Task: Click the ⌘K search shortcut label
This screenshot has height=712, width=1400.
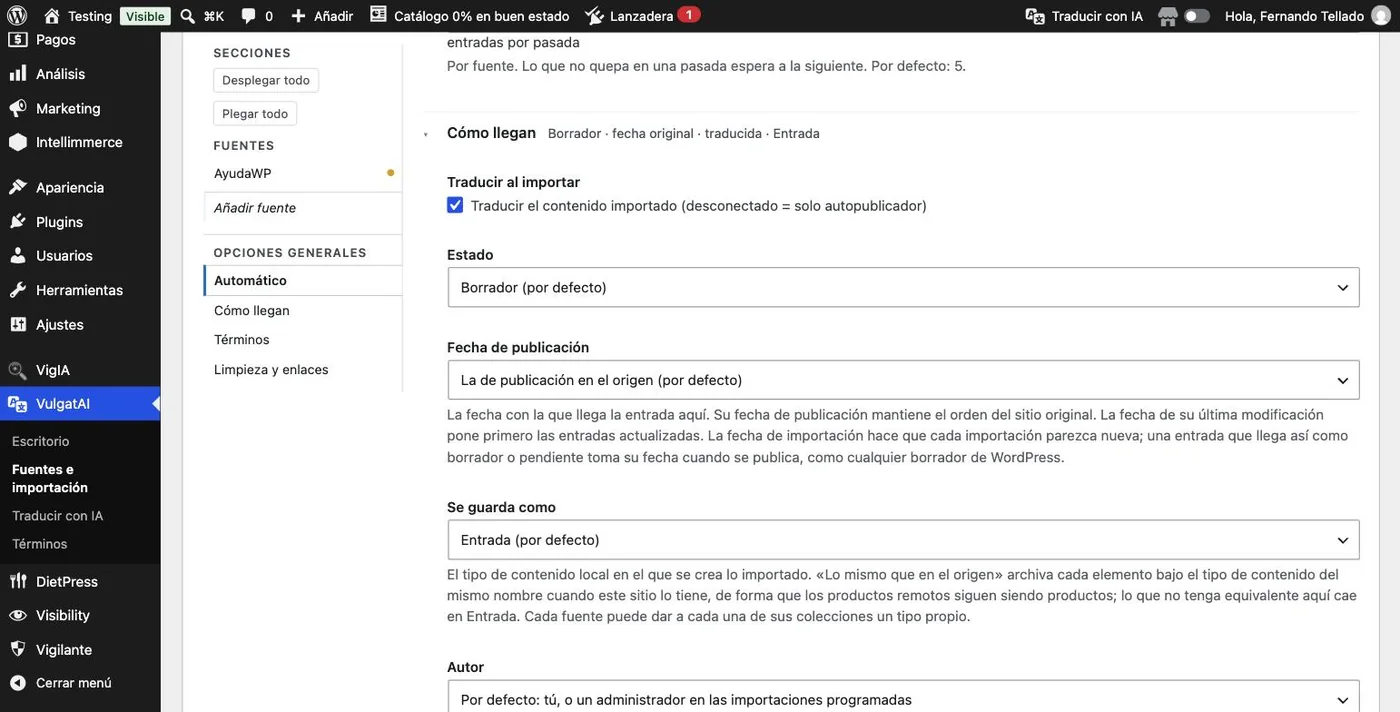Action: (213, 16)
